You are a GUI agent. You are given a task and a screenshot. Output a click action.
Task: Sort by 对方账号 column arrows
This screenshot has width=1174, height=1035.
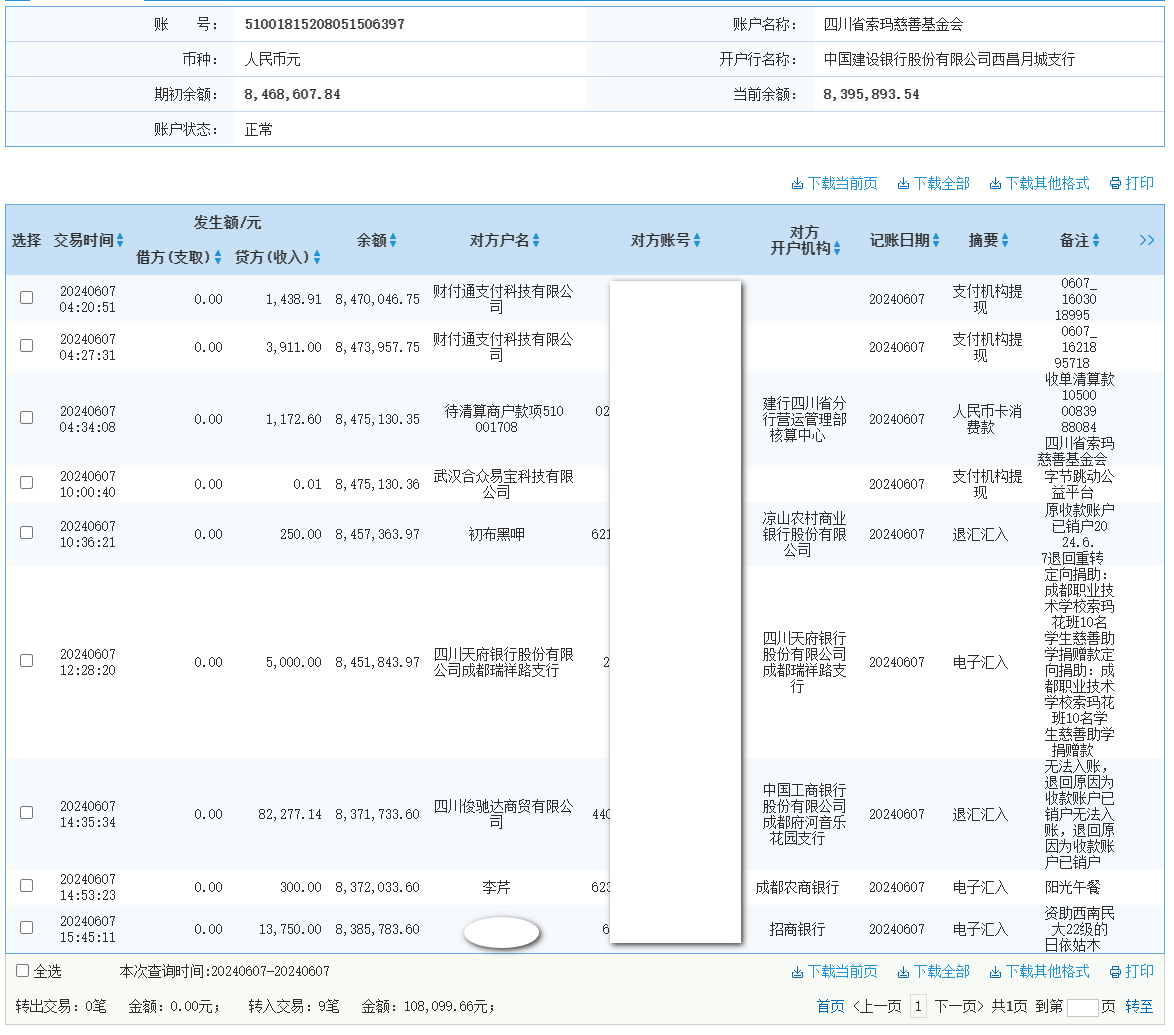697,240
